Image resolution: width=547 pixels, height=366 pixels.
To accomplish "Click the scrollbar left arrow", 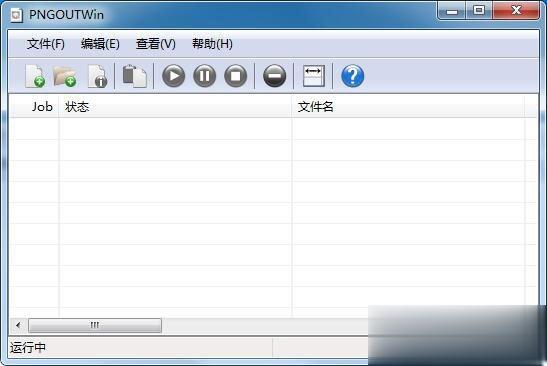I will point(18,325).
